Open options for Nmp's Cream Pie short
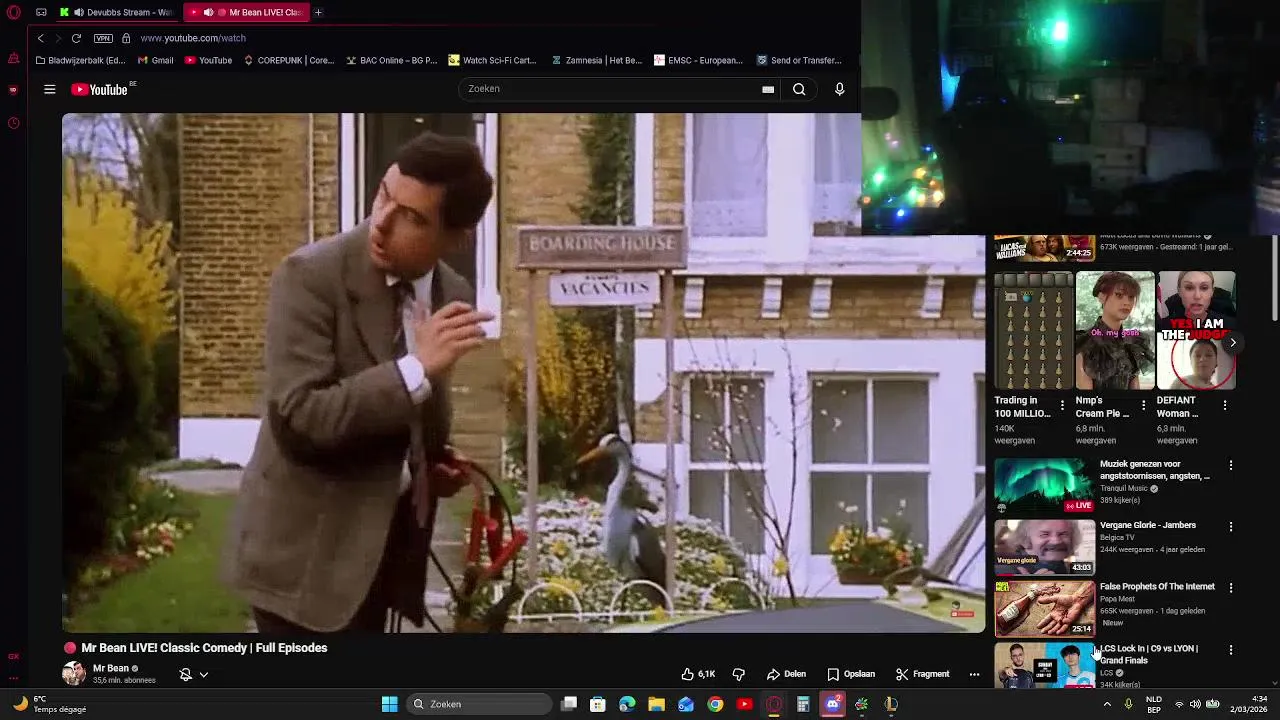Viewport: 1280px width, 720px height. (1143, 405)
